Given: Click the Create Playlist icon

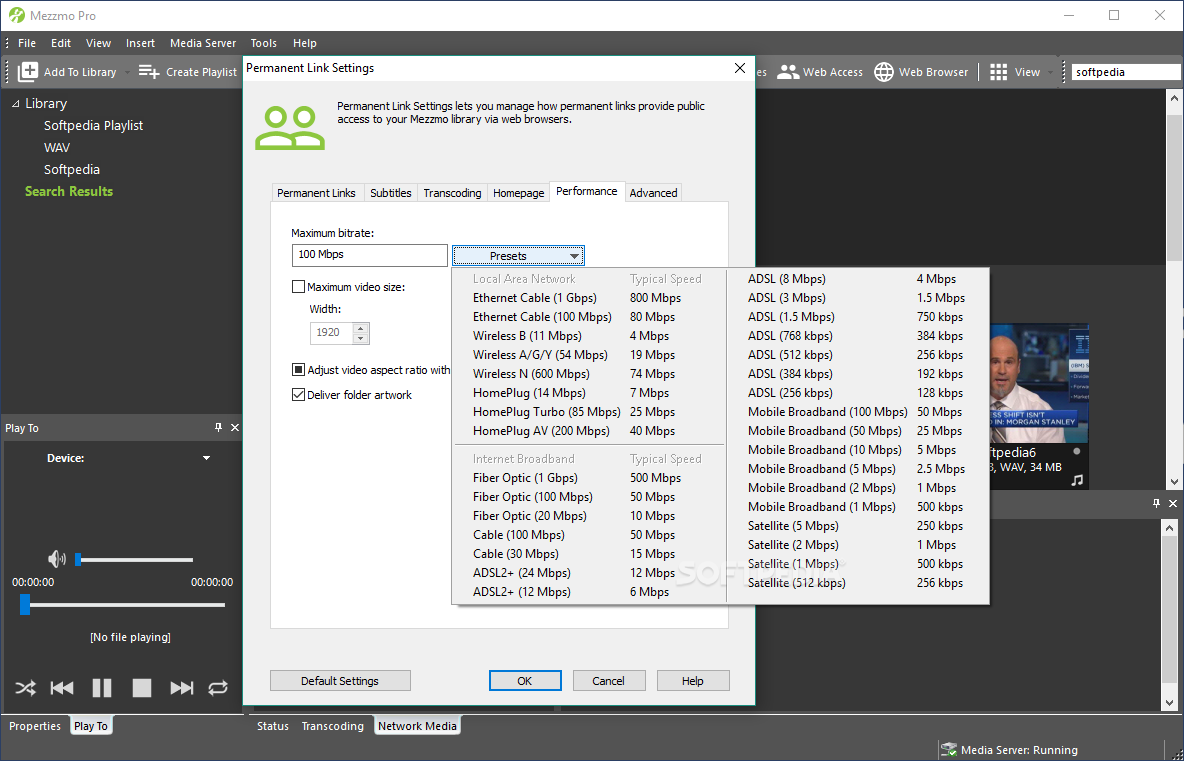Looking at the screenshot, I should [x=149, y=72].
